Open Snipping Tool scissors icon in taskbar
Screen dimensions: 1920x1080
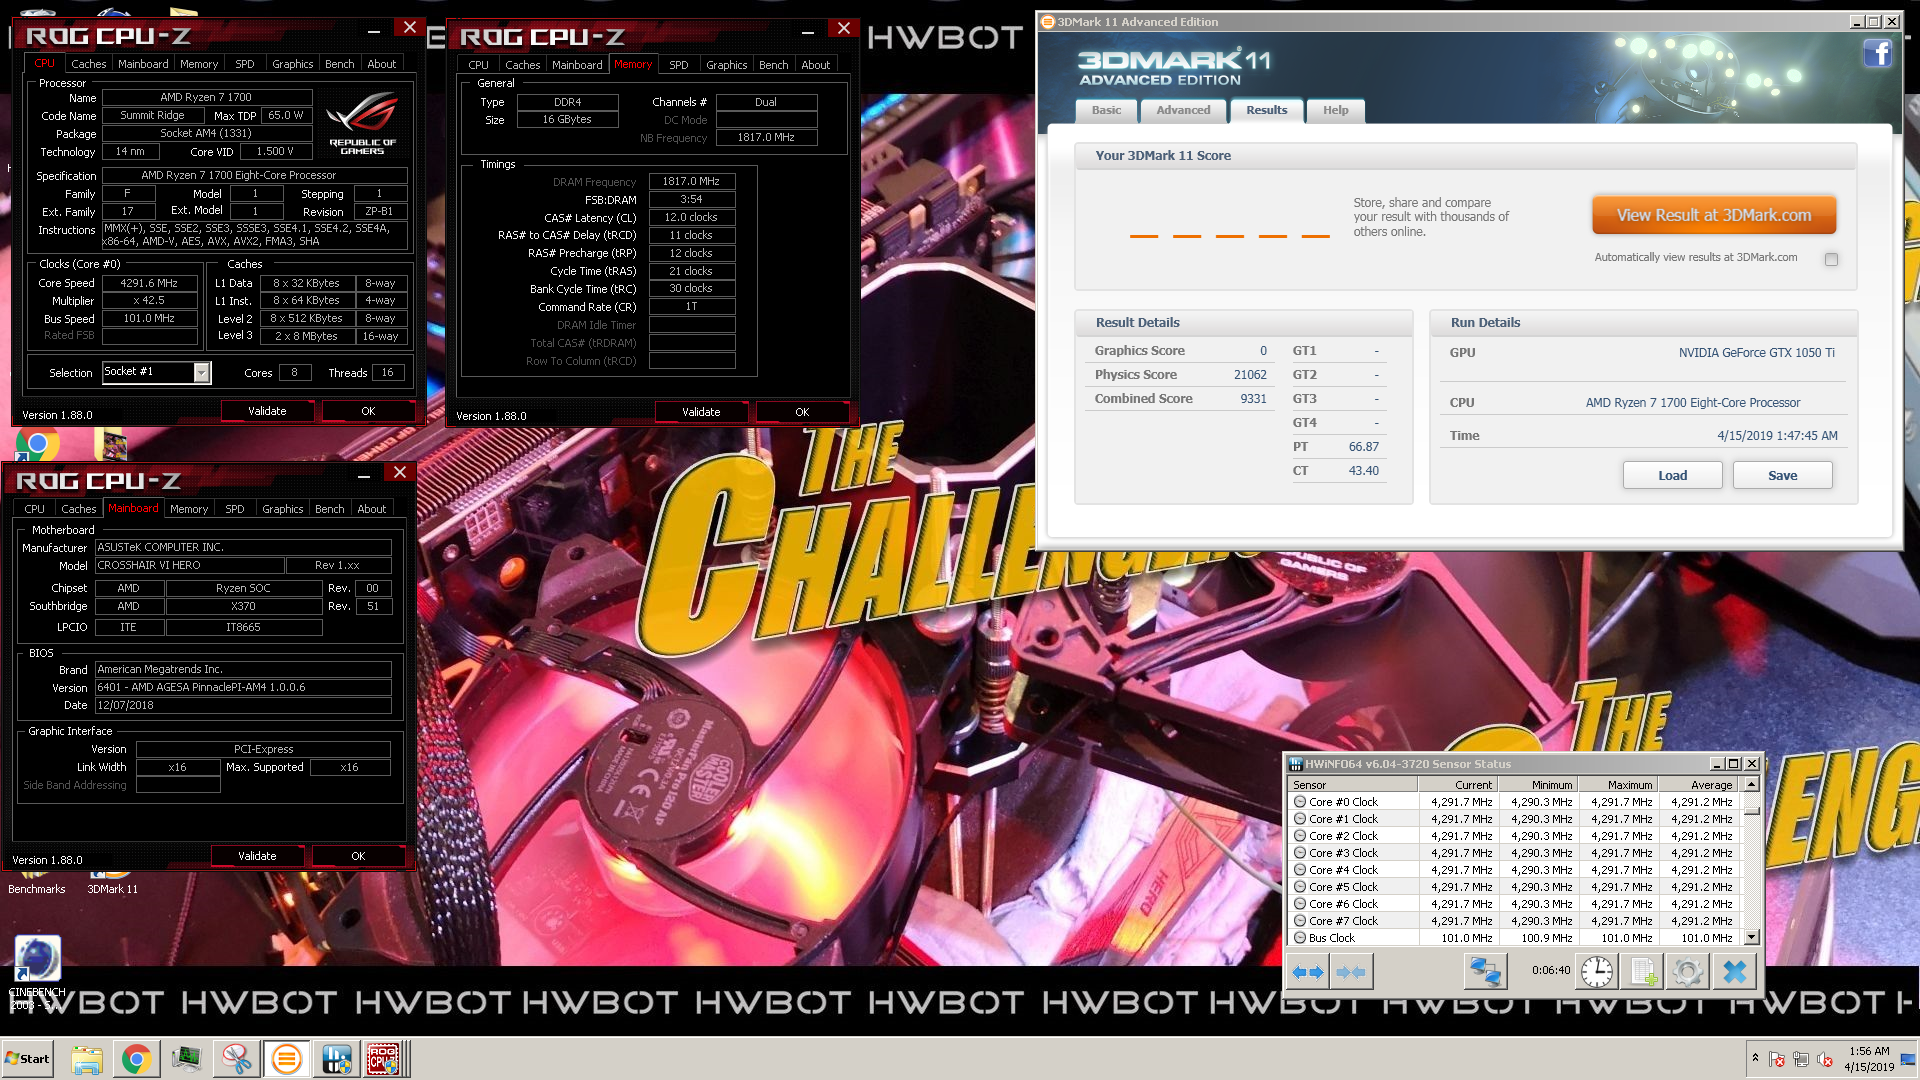pos(236,1059)
